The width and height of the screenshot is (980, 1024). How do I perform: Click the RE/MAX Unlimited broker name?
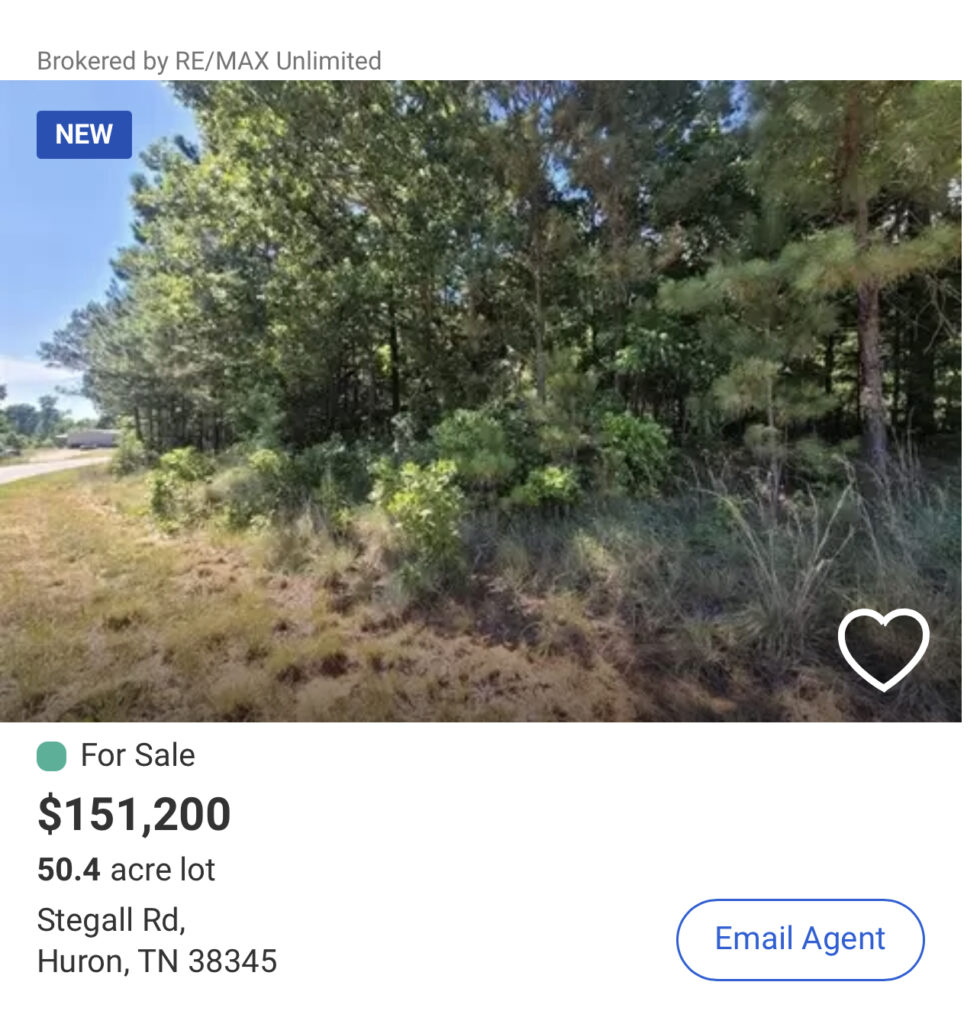point(278,61)
